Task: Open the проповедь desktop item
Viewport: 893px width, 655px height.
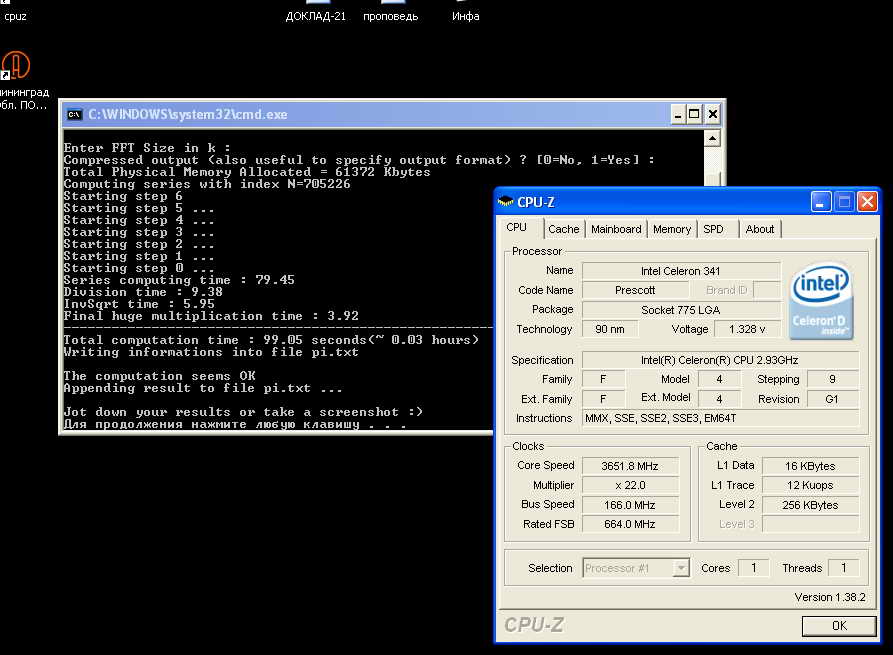Action: (391, 16)
